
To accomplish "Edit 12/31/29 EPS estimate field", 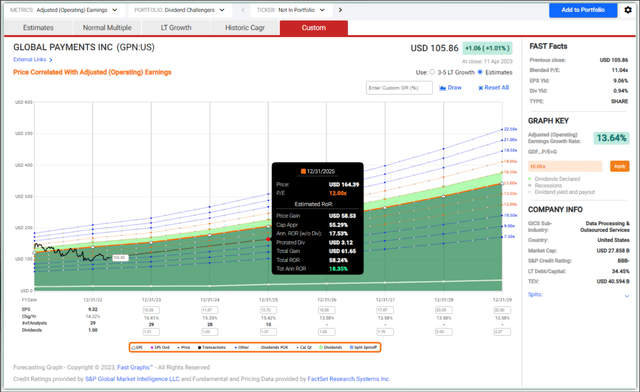I will coord(502,310).
